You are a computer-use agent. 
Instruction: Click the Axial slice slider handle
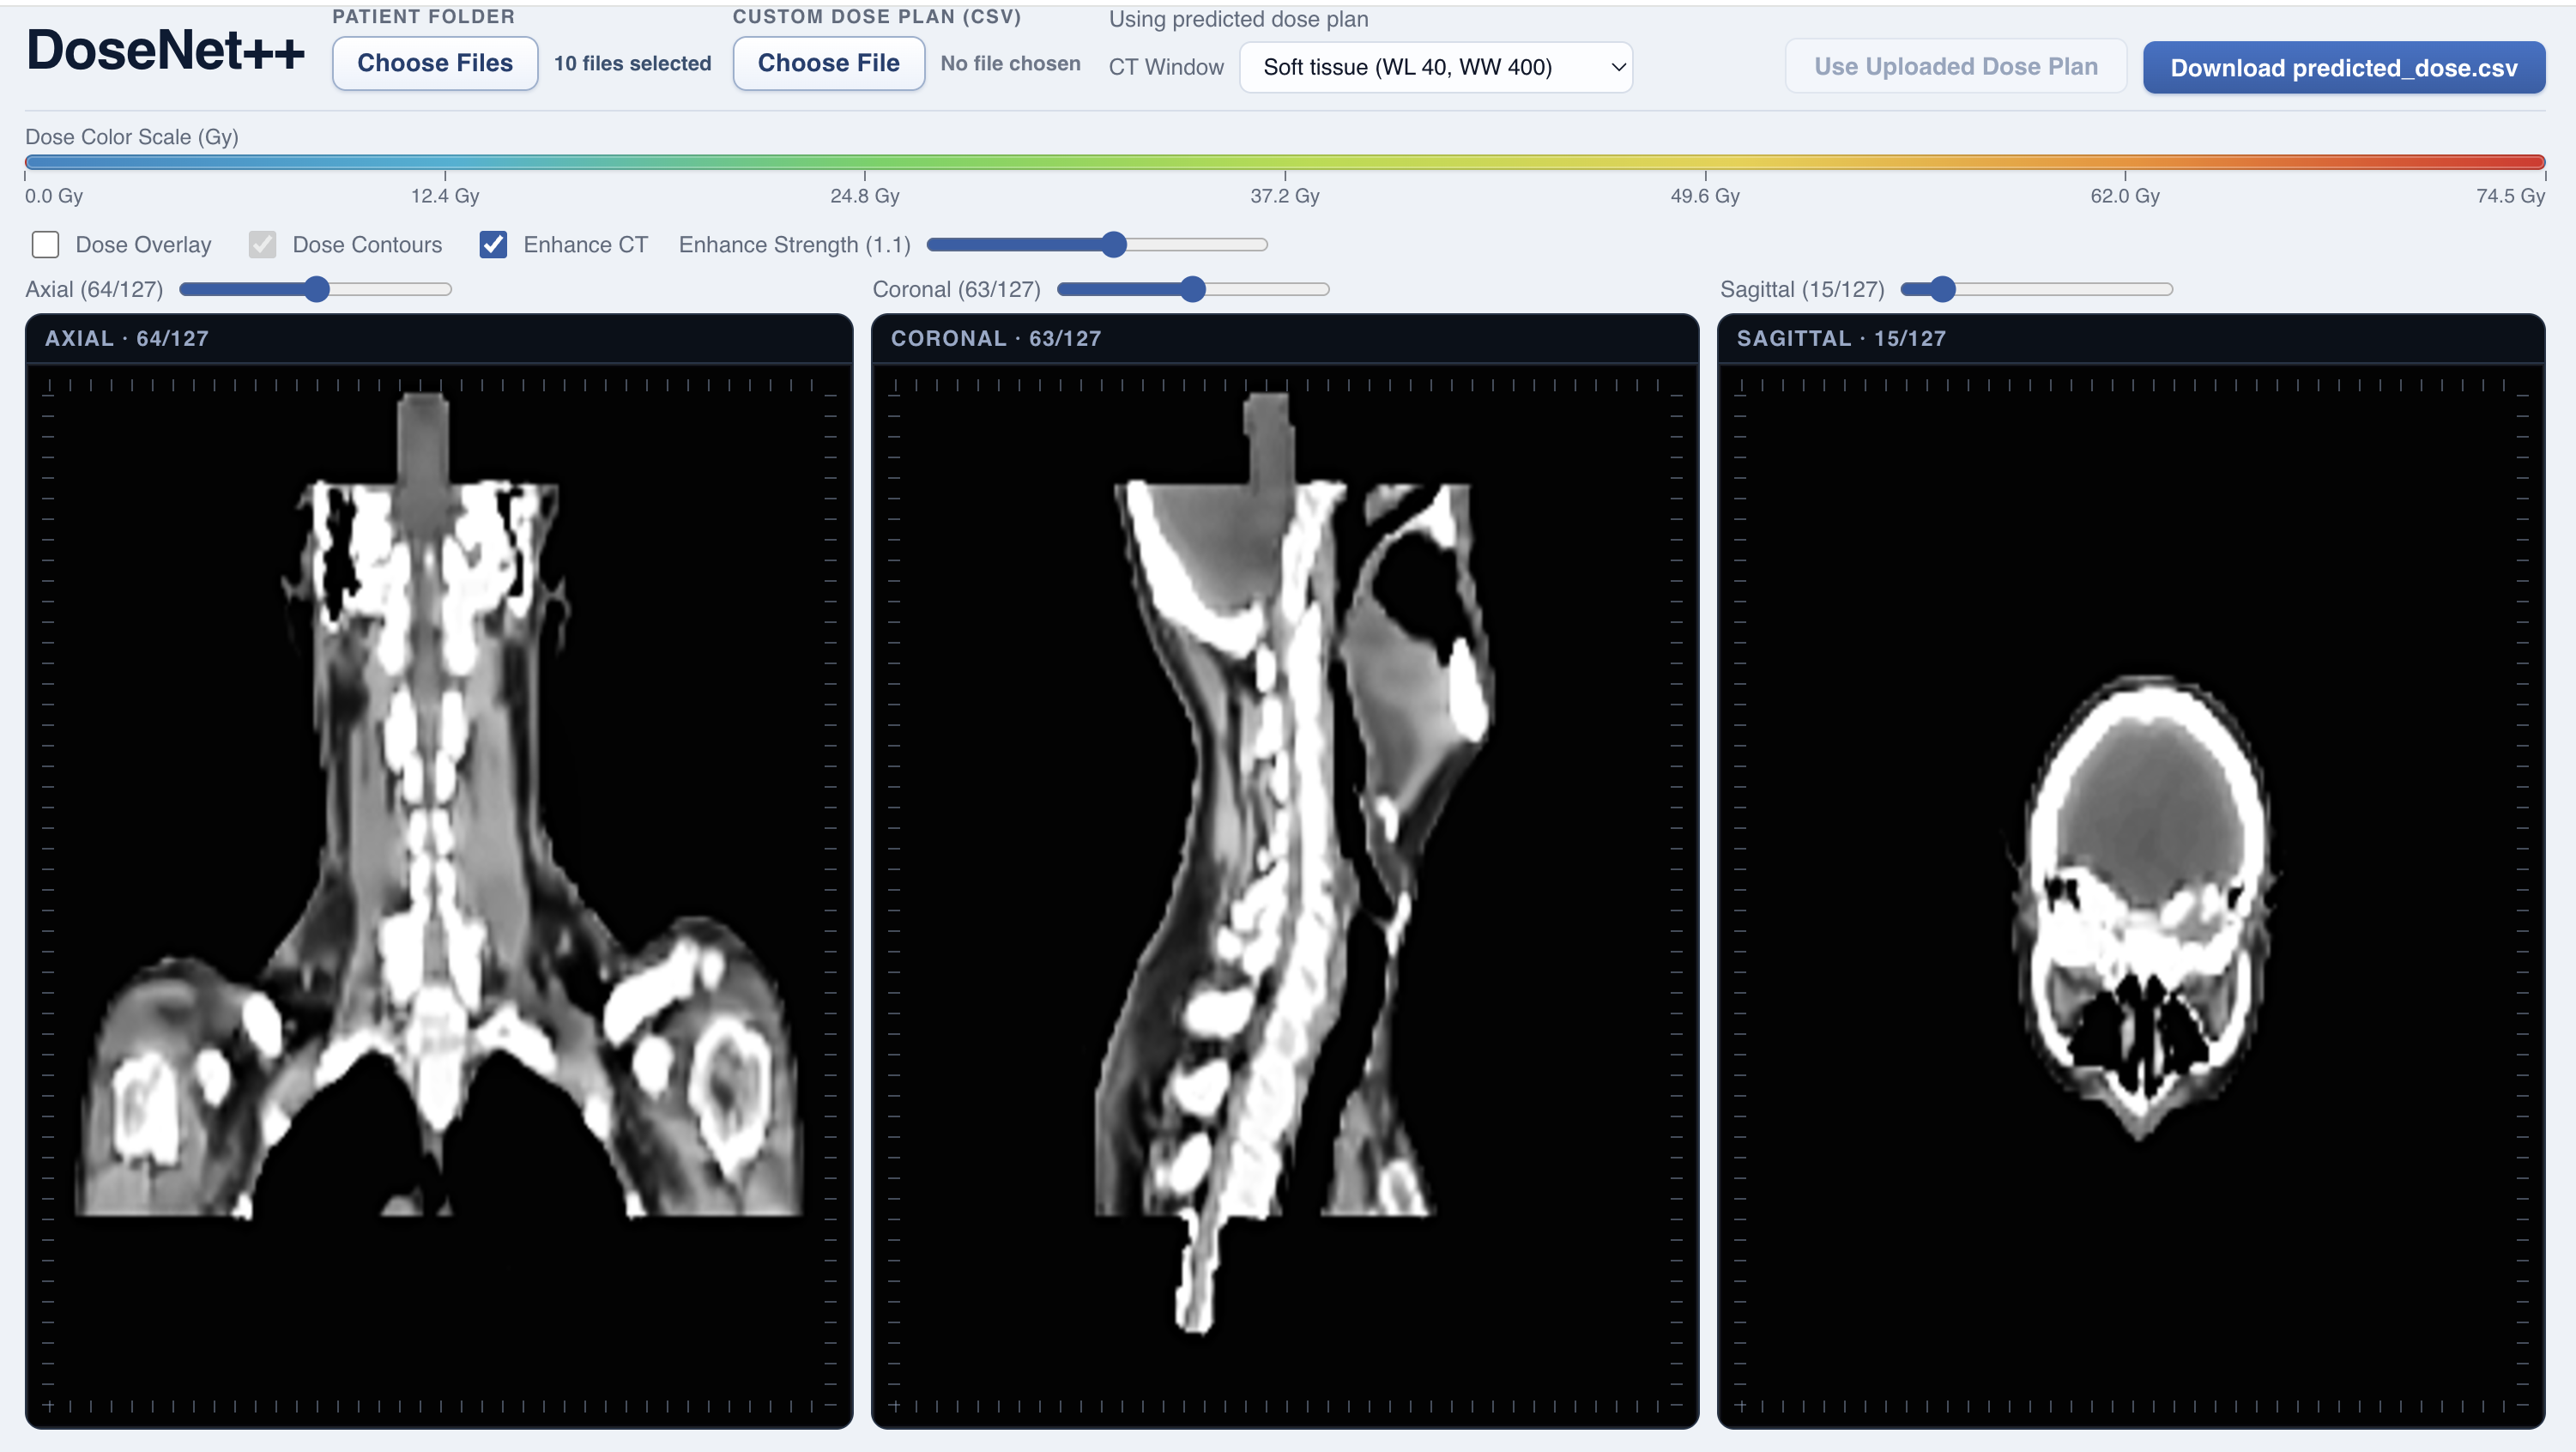316,290
